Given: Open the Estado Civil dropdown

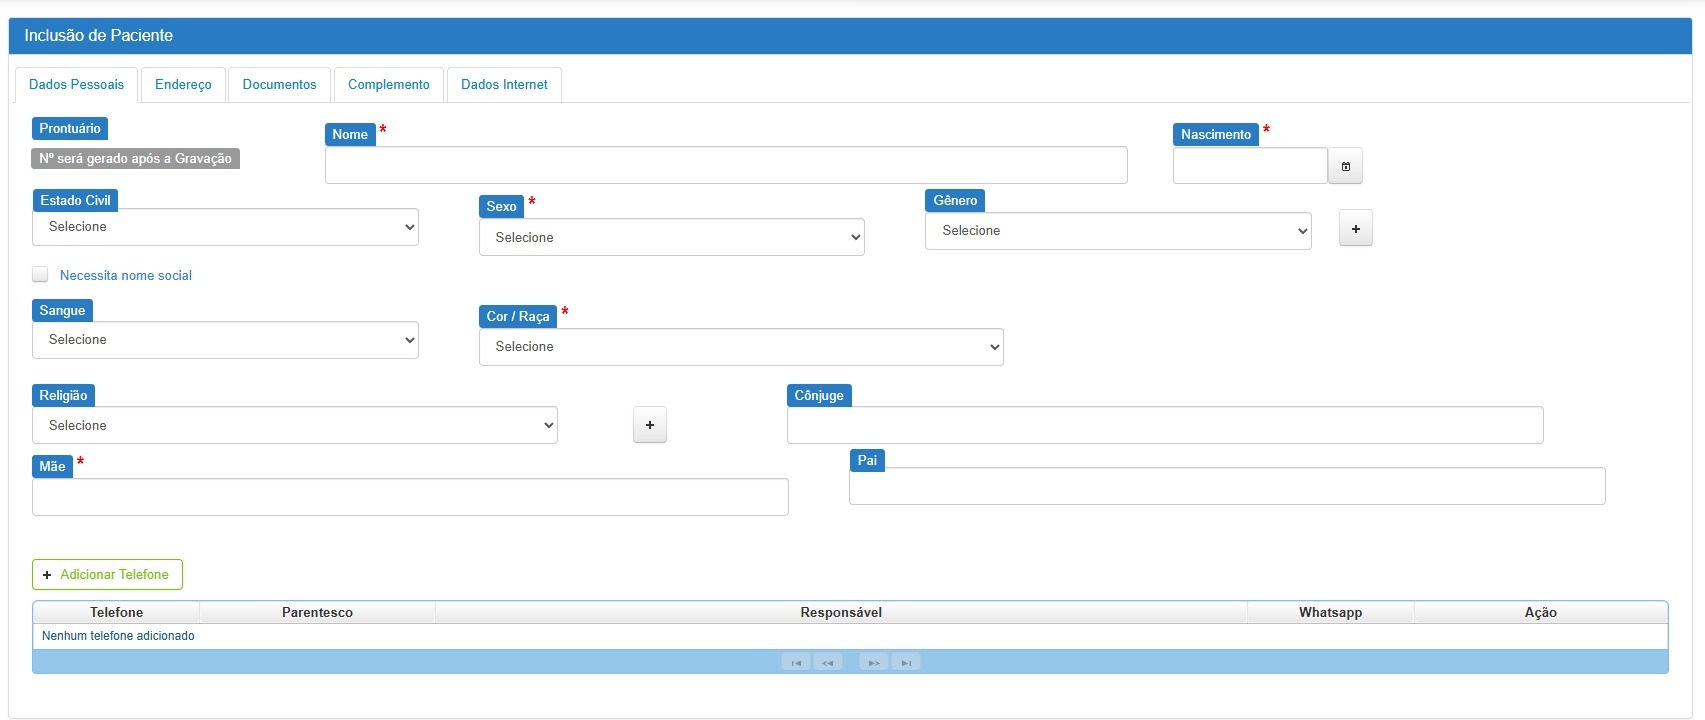Looking at the screenshot, I should (x=226, y=227).
